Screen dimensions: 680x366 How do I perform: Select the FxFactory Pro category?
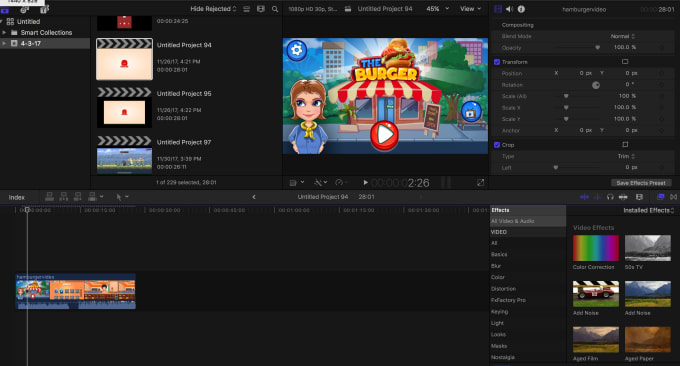click(x=508, y=300)
